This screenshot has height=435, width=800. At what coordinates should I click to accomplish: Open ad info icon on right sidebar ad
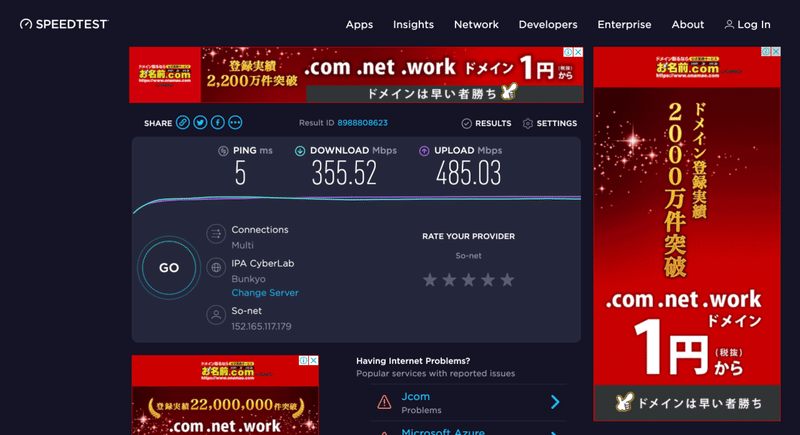(766, 52)
